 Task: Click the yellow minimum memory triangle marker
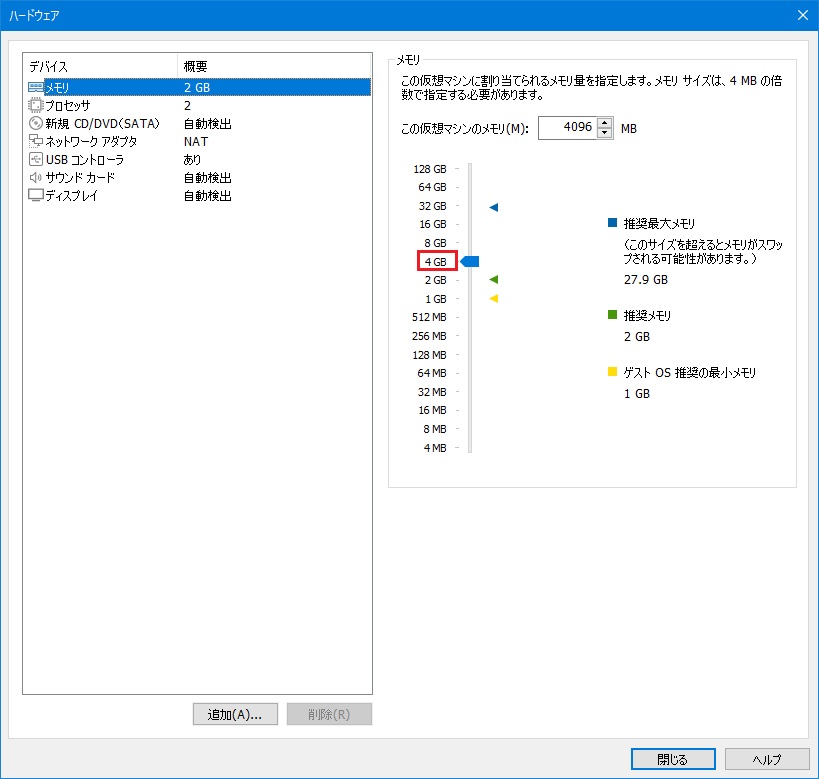pos(494,298)
